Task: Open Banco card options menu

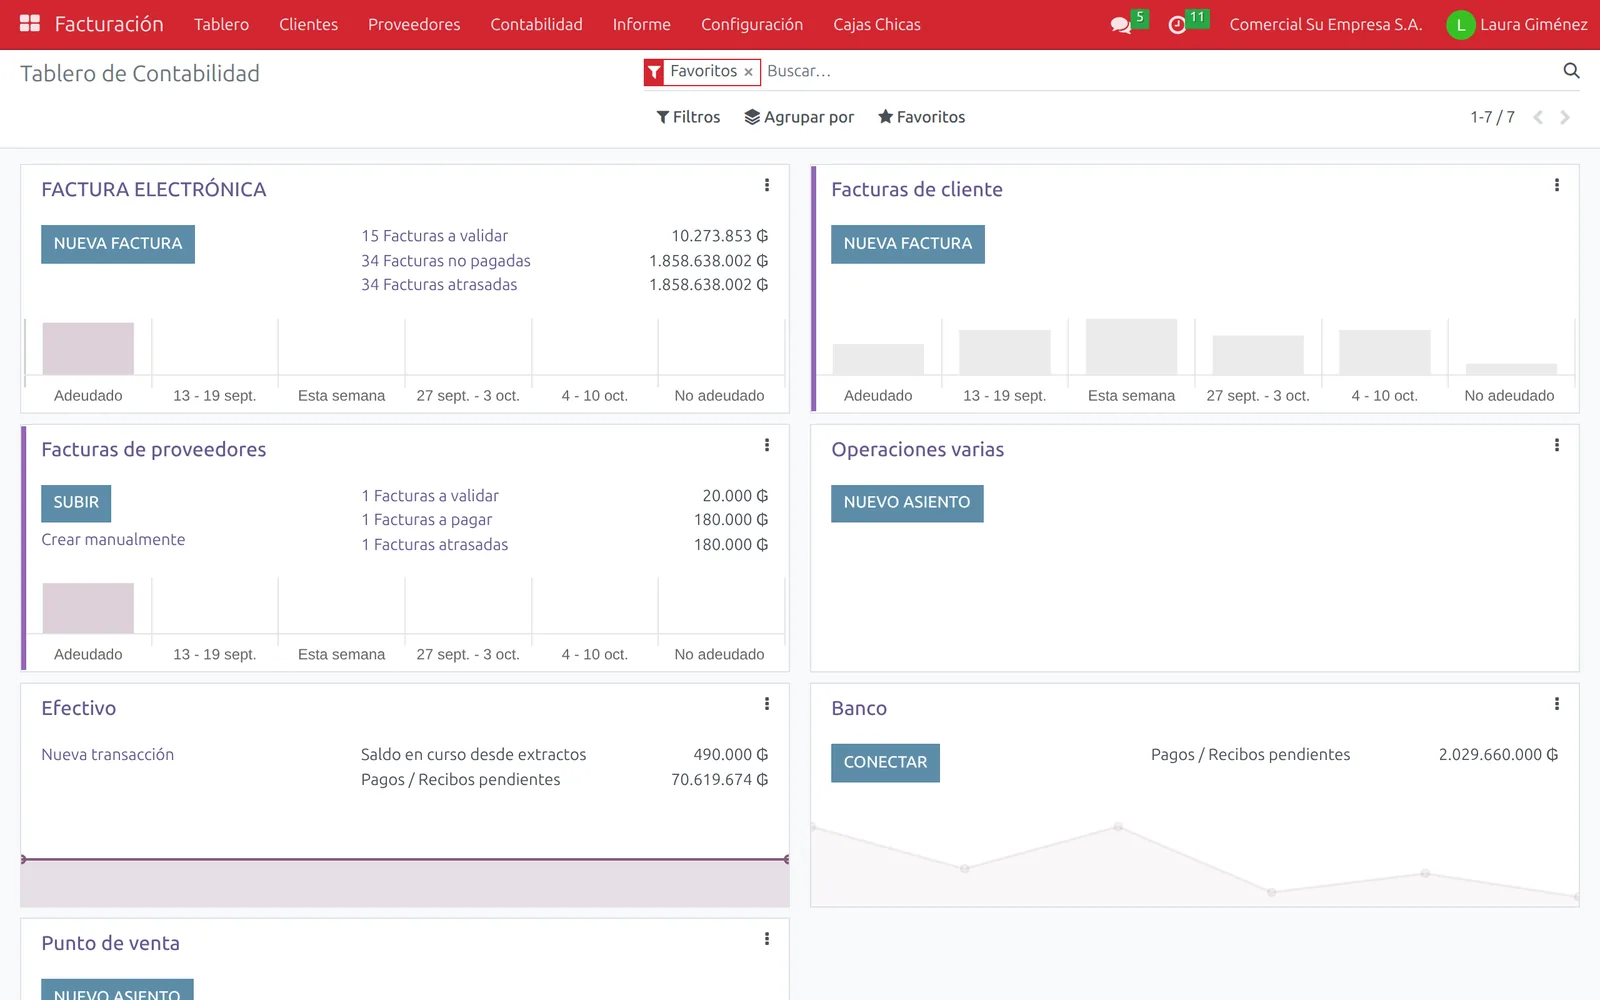Action: [1557, 704]
